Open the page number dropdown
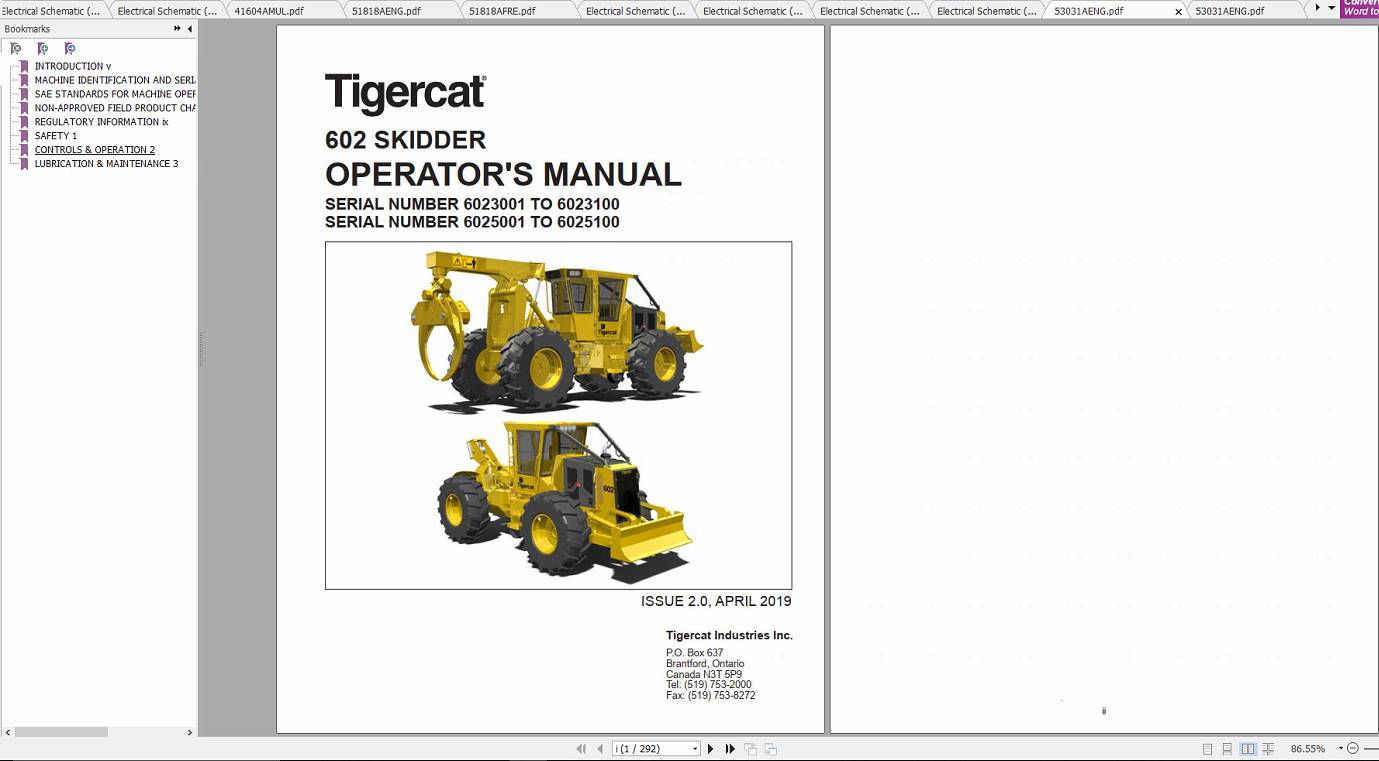Image resolution: width=1379 pixels, height=761 pixels. [x=694, y=748]
